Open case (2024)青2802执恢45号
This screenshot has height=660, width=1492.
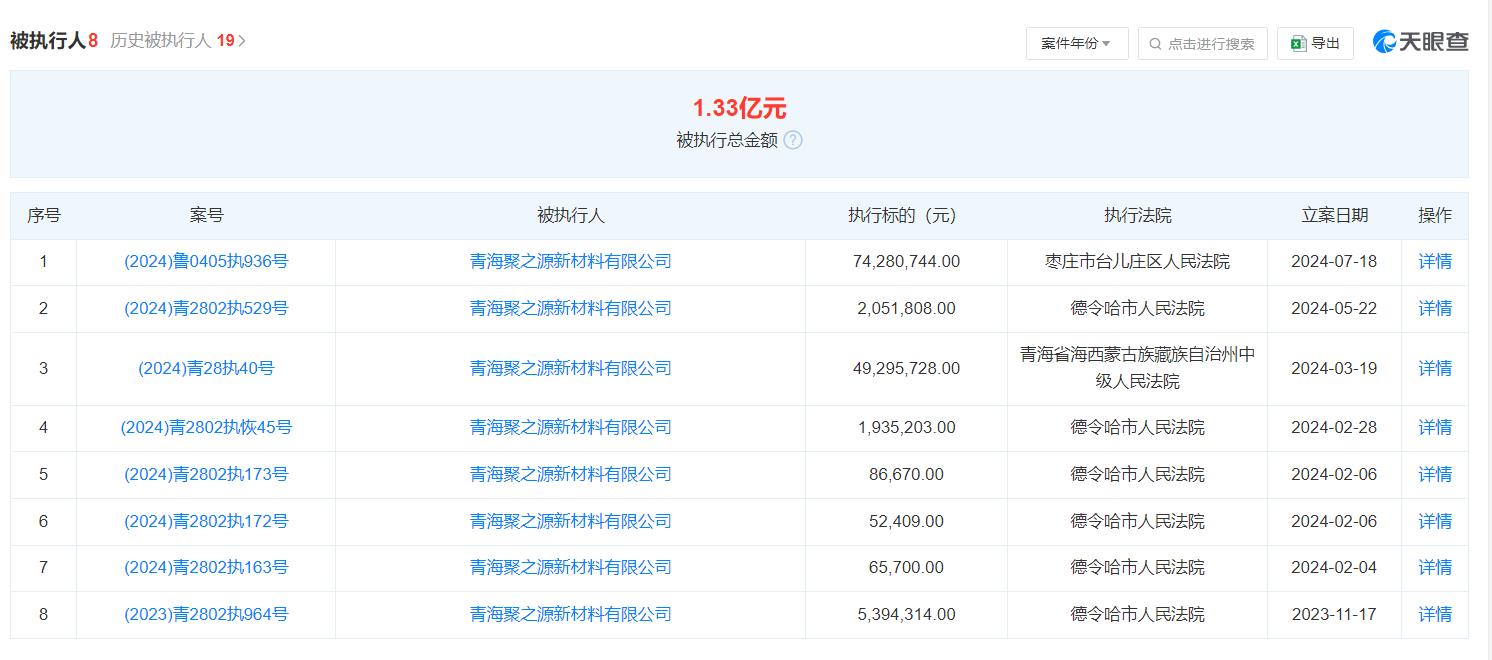(x=206, y=428)
